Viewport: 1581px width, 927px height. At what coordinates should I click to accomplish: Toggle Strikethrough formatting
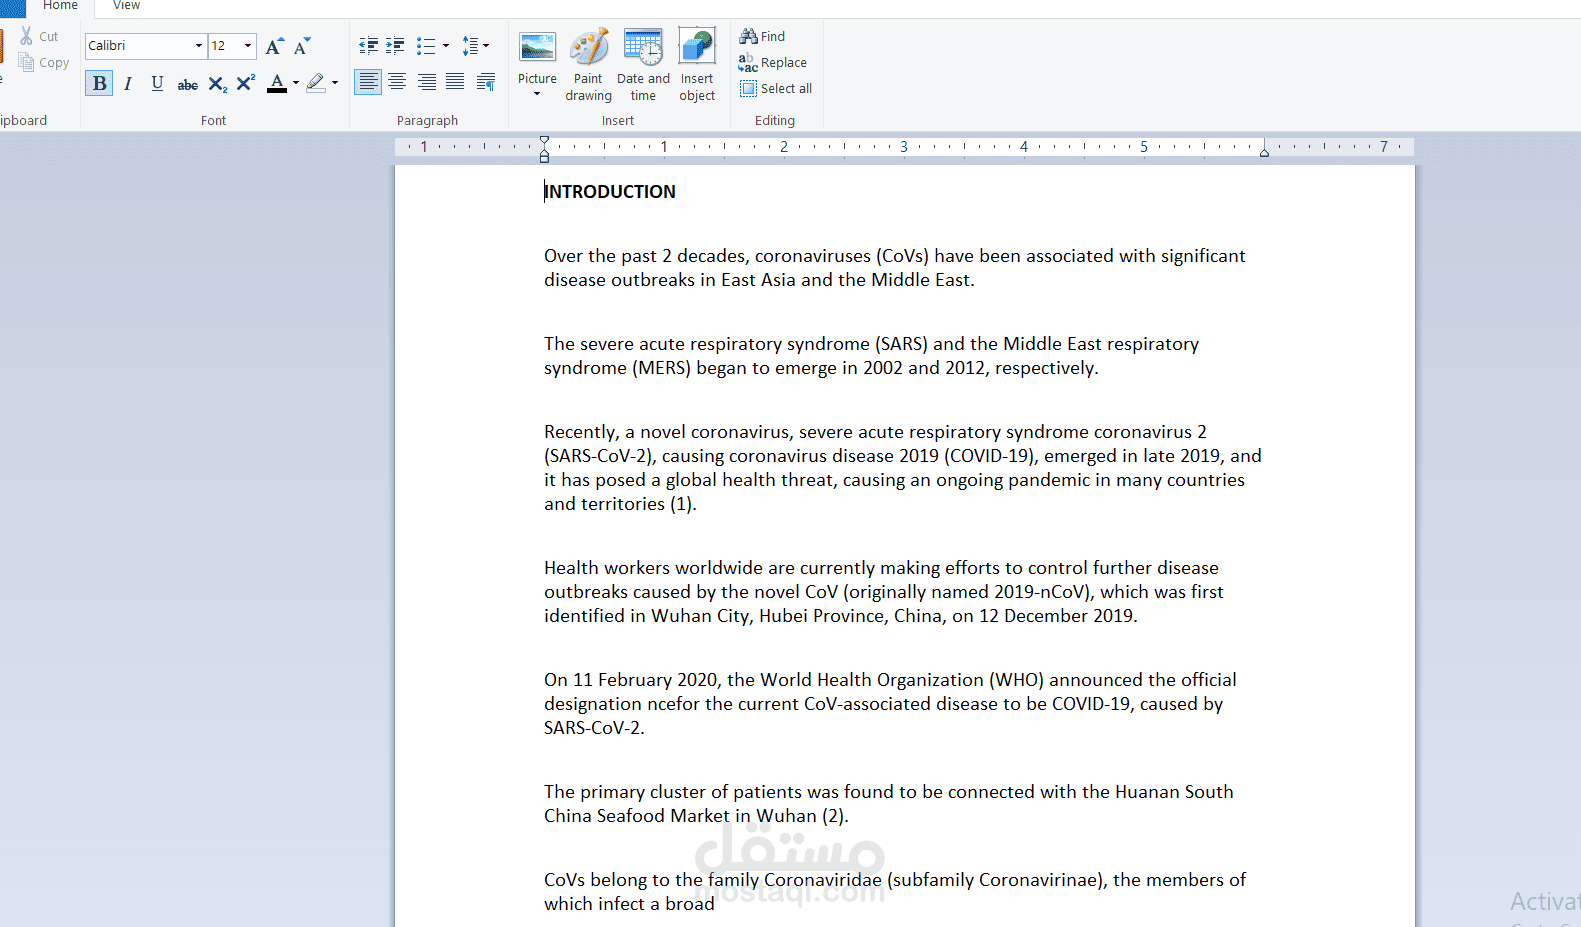pos(187,84)
